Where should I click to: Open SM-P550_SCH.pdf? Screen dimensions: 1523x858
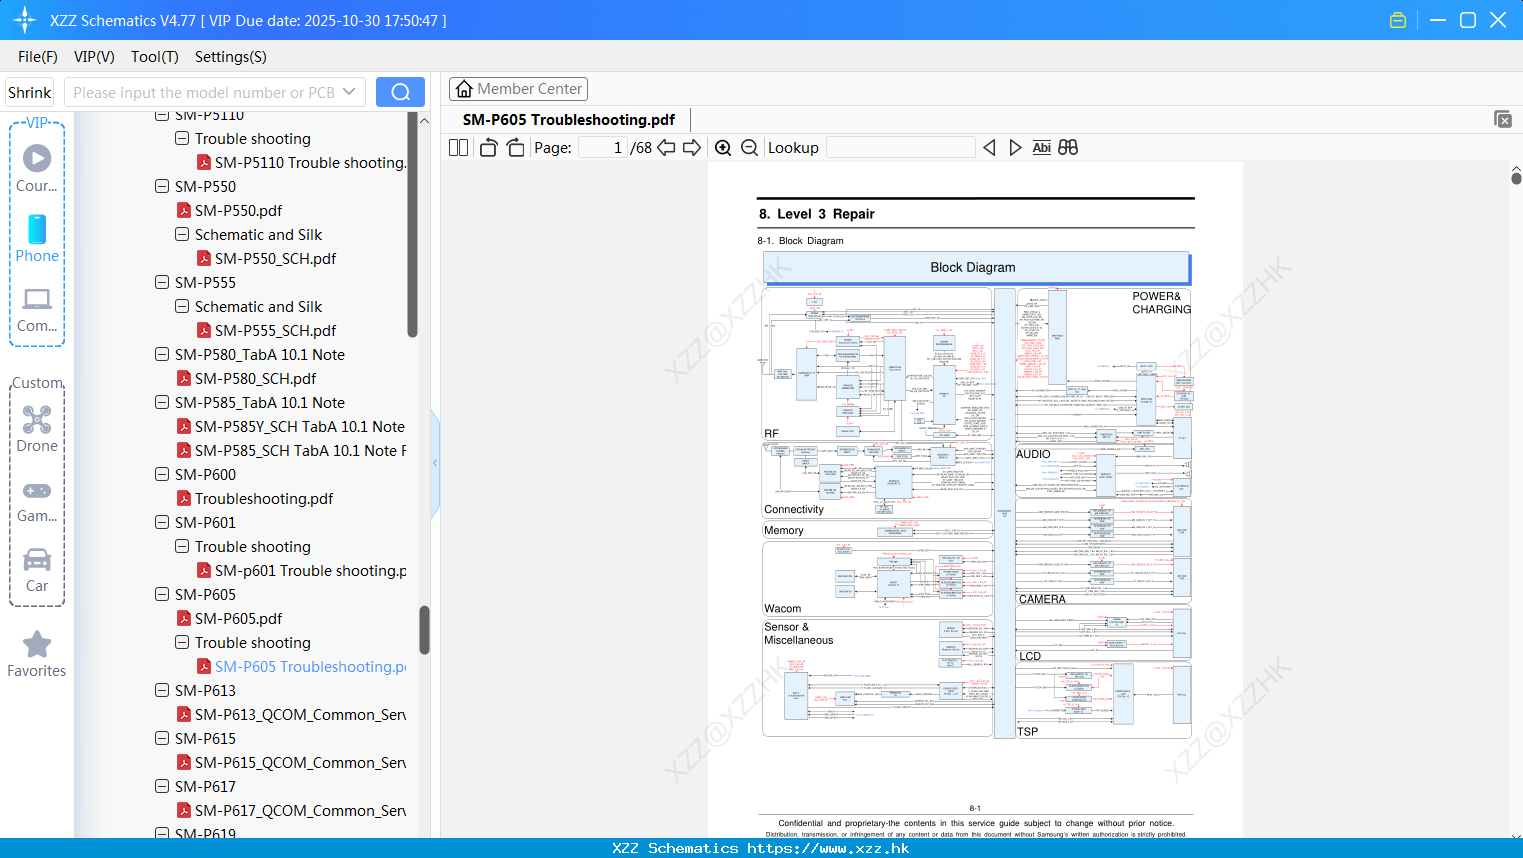[275, 258]
